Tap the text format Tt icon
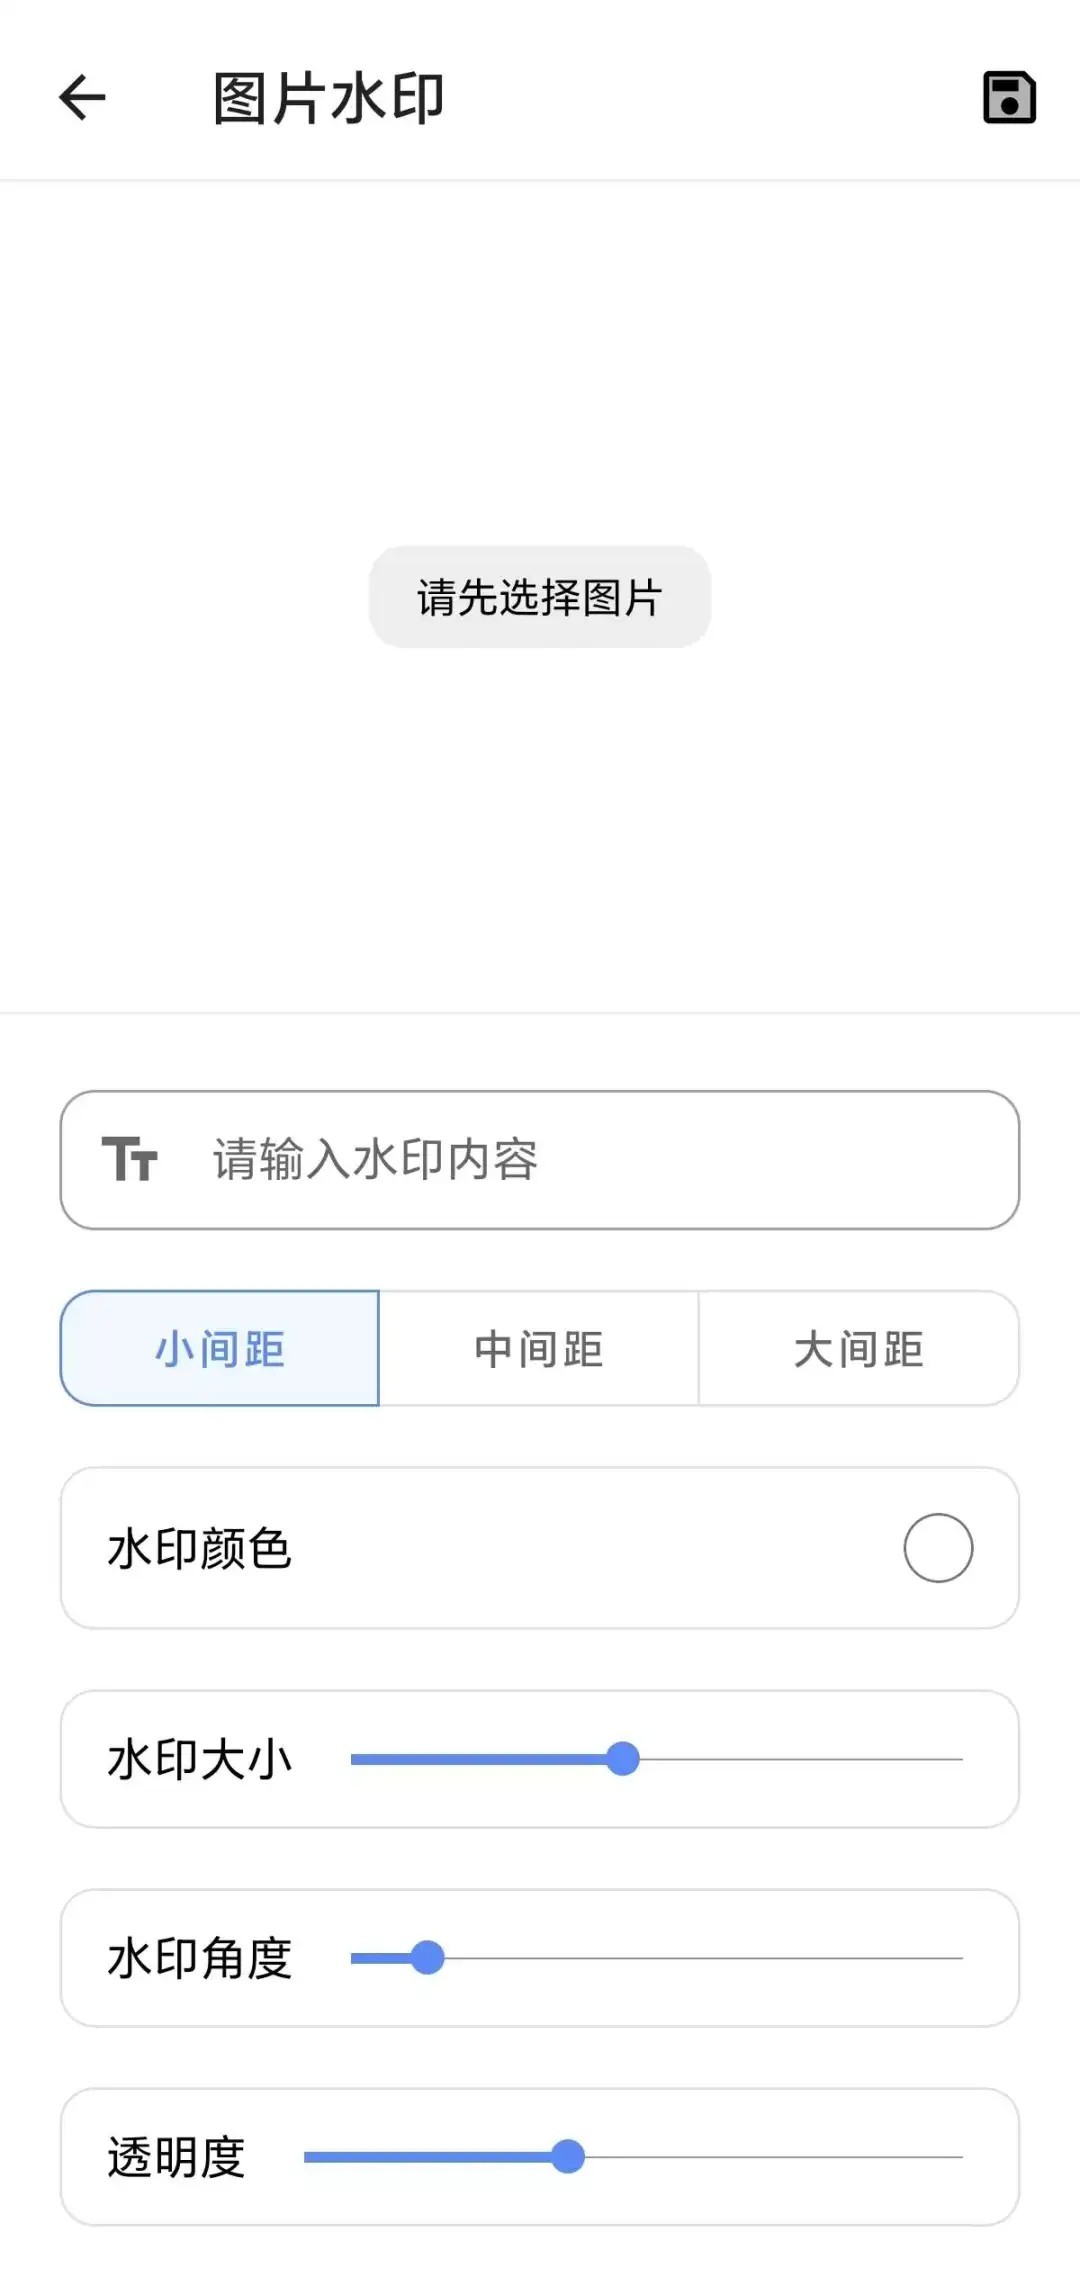 click(130, 1160)
